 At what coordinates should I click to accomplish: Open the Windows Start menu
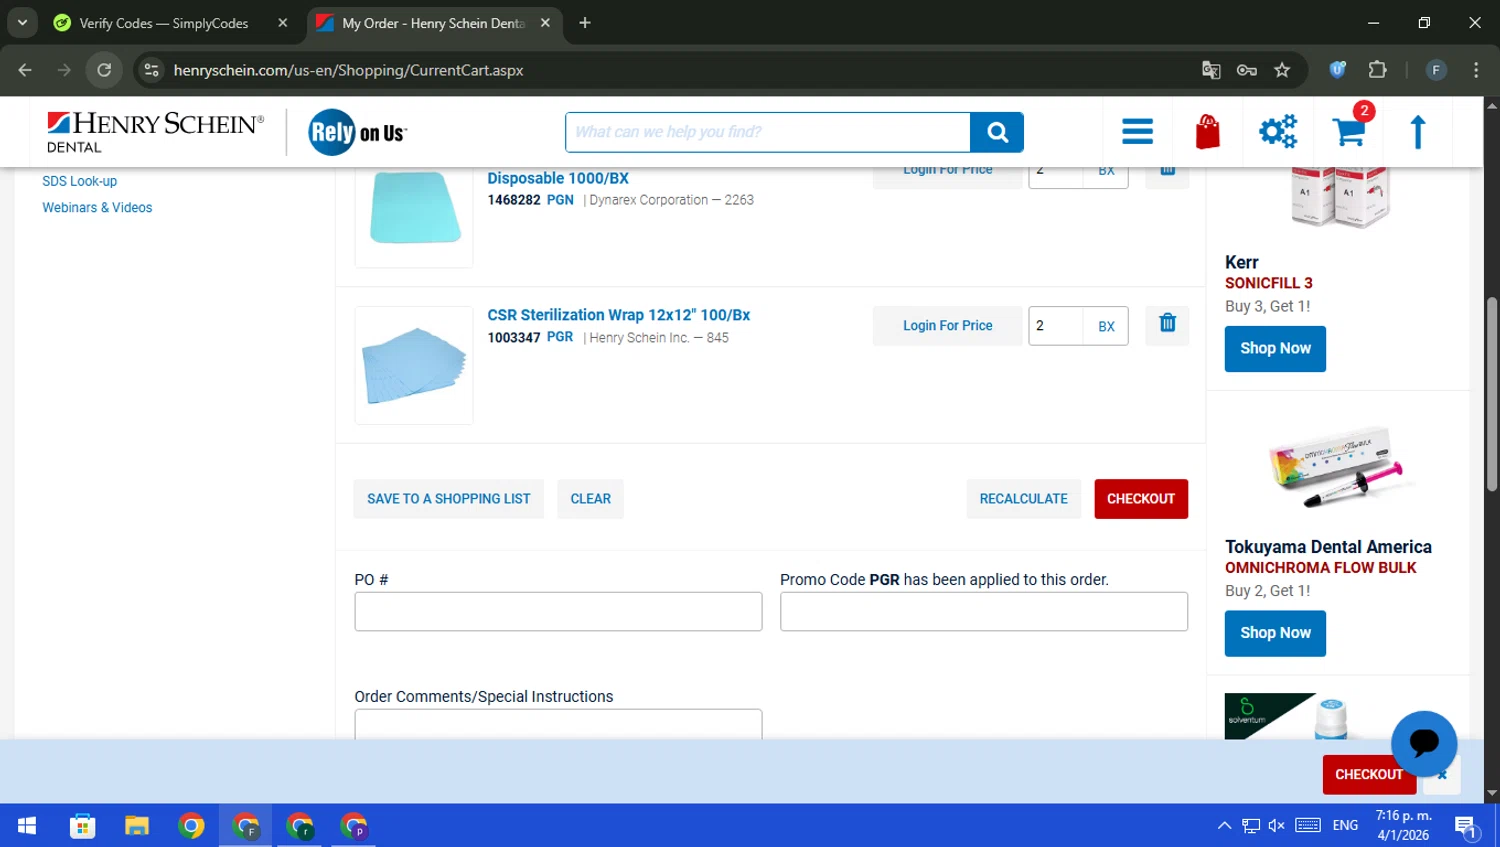27,825
